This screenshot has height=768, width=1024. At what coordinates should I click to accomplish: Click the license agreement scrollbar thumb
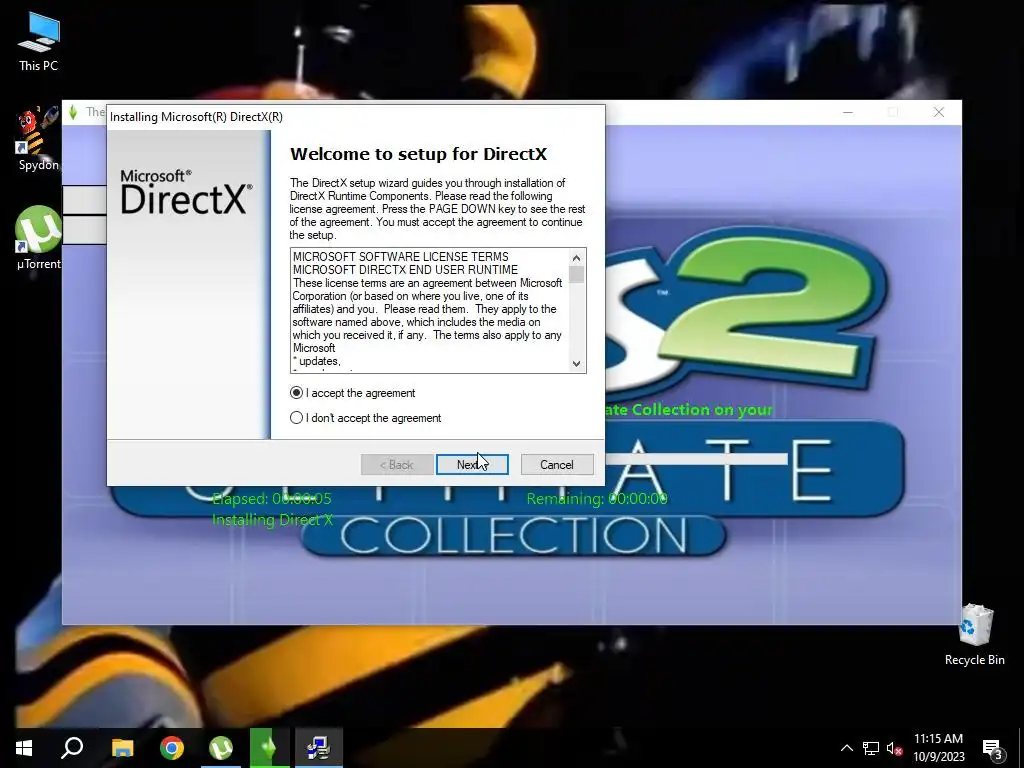tap(576, 274)
